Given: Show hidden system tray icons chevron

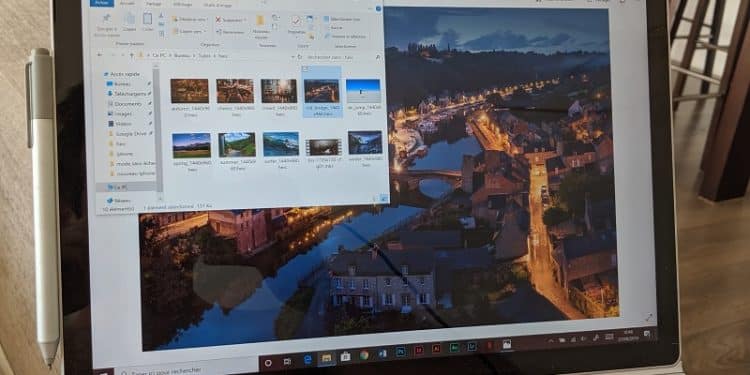Looking at the screenshot, I should pyautogui.click(x=551, y=341).
